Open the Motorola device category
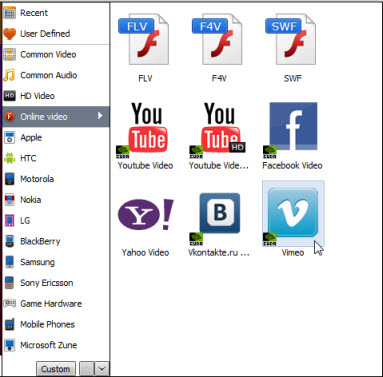The image size is (383, 377). tap(56, 179)
